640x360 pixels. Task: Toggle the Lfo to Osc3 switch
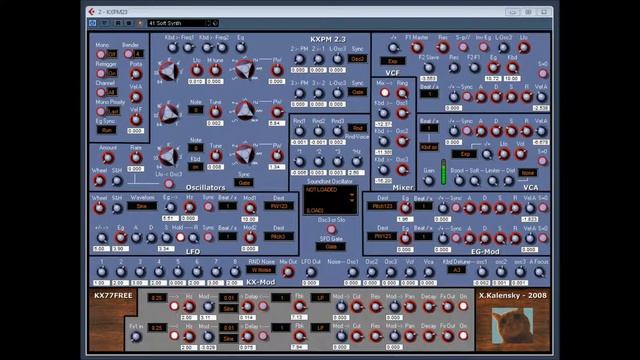tap(169, 184)
